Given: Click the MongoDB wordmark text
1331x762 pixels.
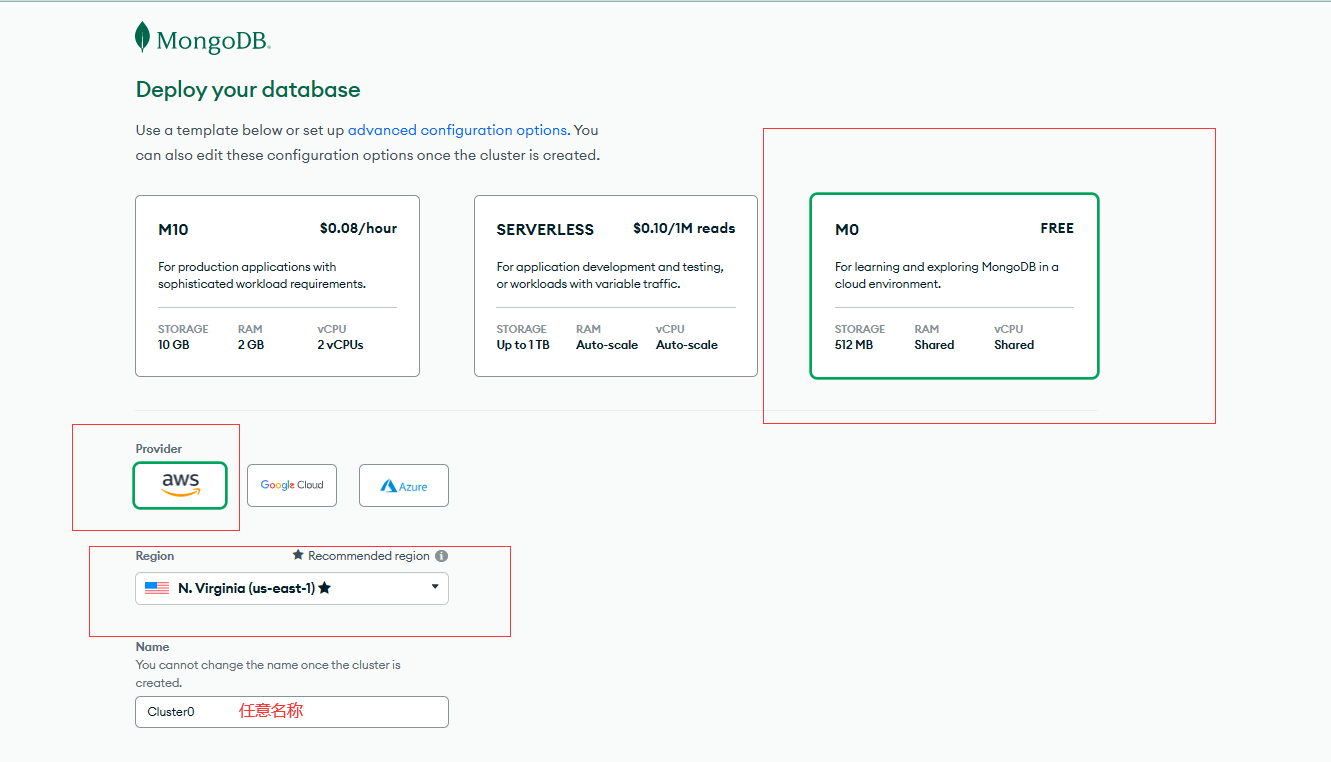Looking at the screenshot, I should 213,41.
